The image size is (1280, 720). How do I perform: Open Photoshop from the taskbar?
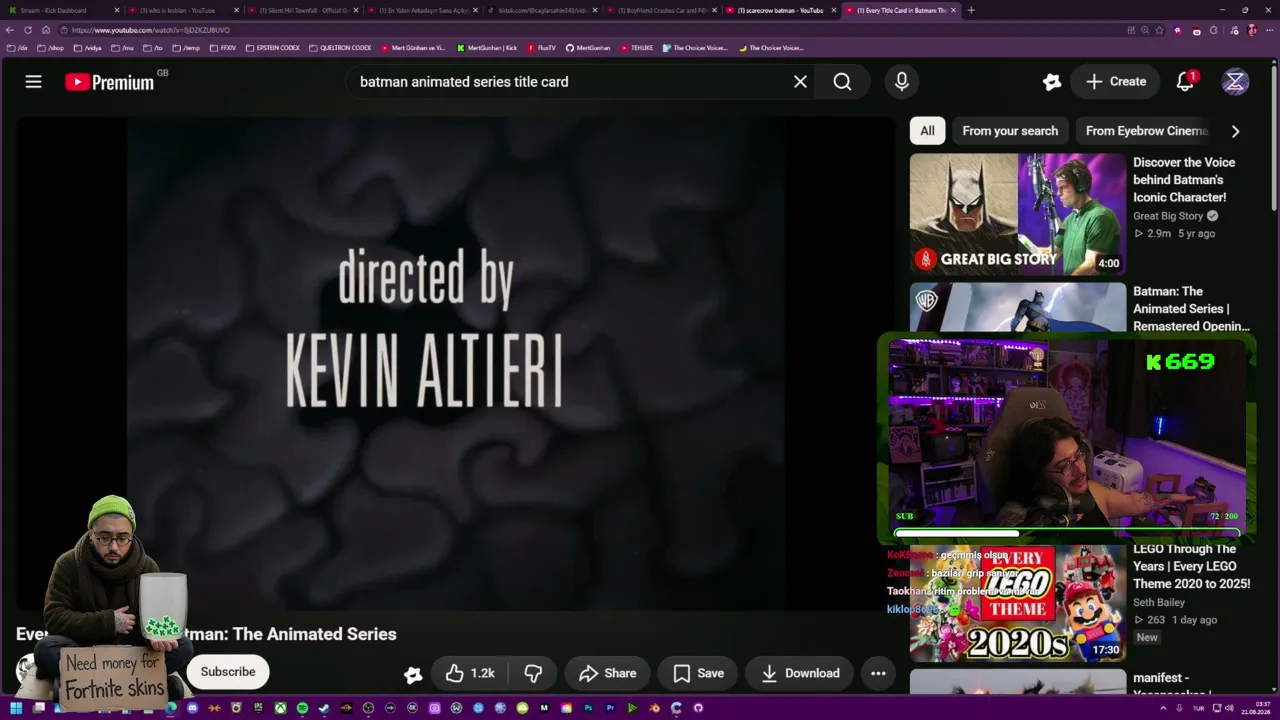[588, 708]
